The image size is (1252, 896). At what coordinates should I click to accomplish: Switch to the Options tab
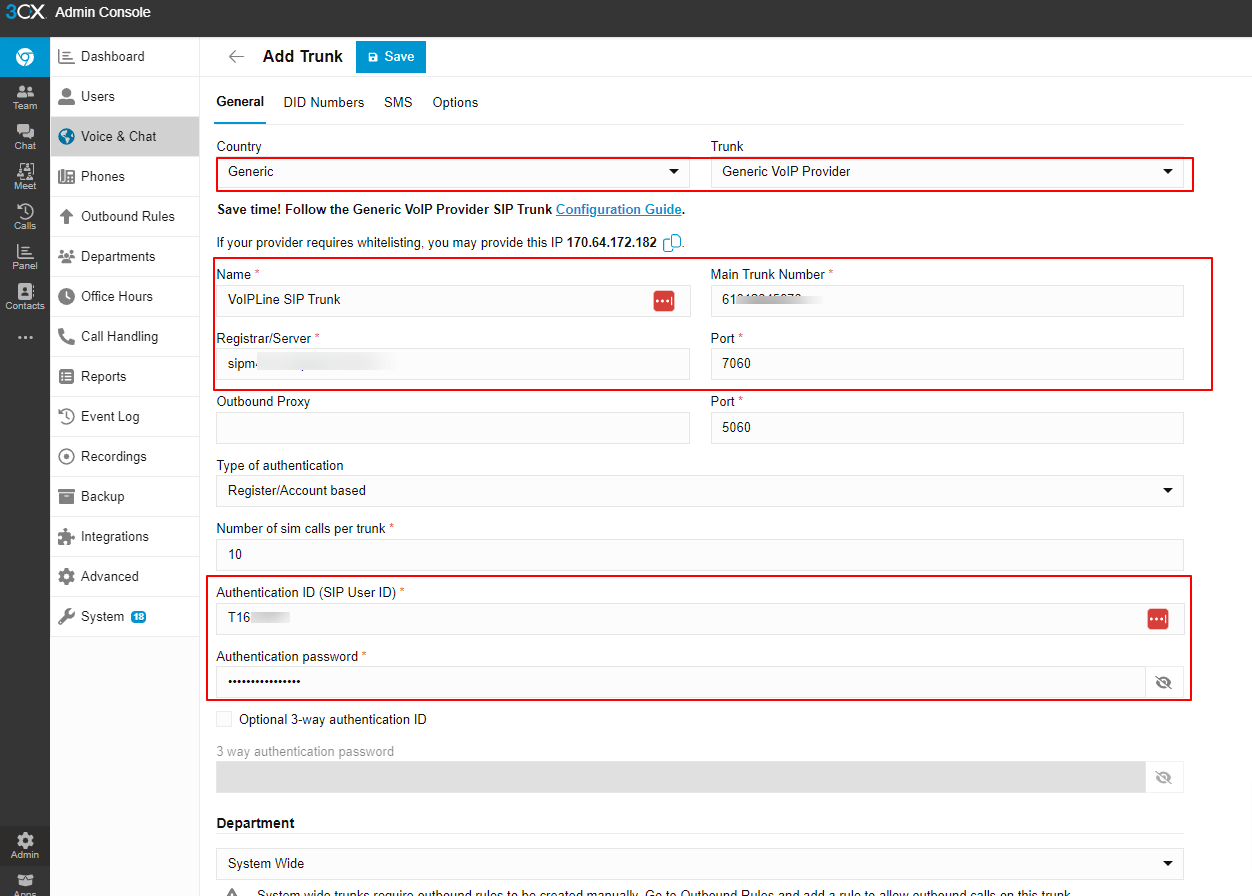455,102
